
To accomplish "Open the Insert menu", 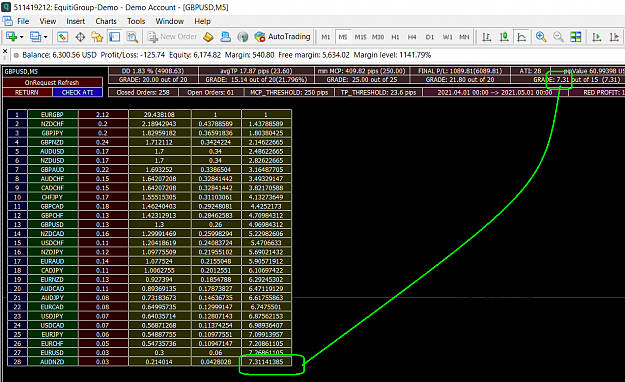I will point(75,21).
